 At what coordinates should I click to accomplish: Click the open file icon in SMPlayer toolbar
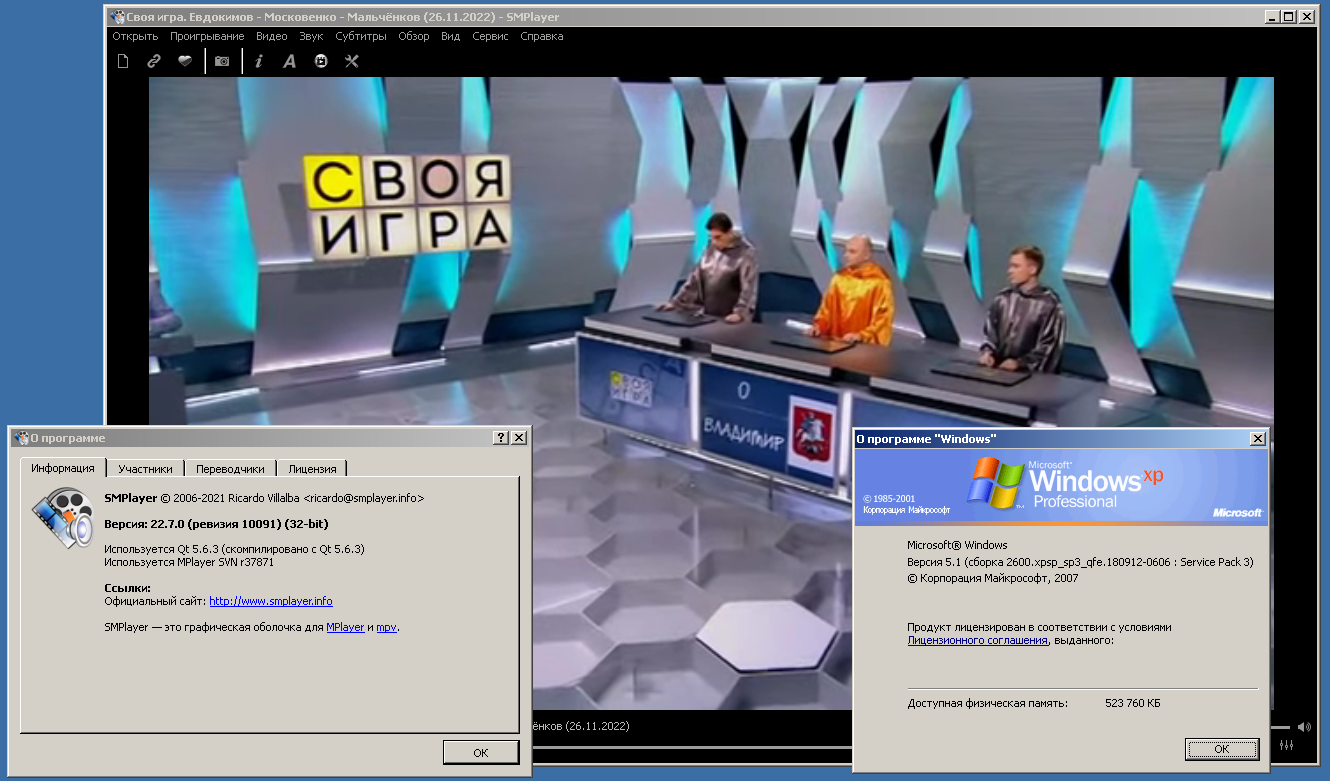[x=123, y=61]
